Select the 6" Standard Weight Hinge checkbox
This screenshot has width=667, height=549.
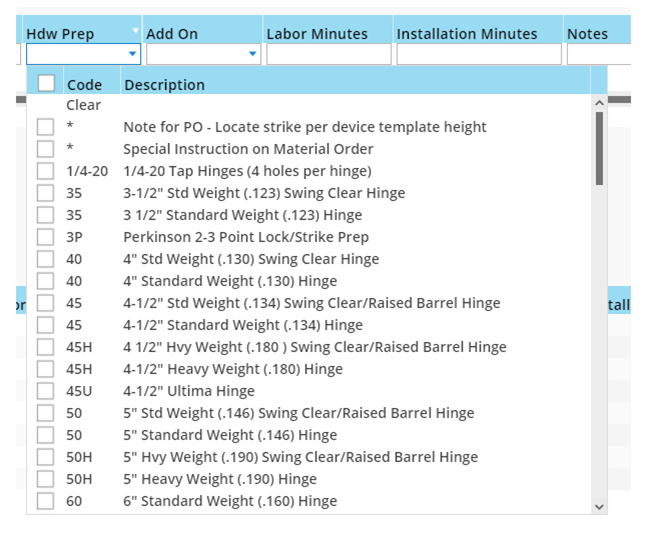coord(45,501)
